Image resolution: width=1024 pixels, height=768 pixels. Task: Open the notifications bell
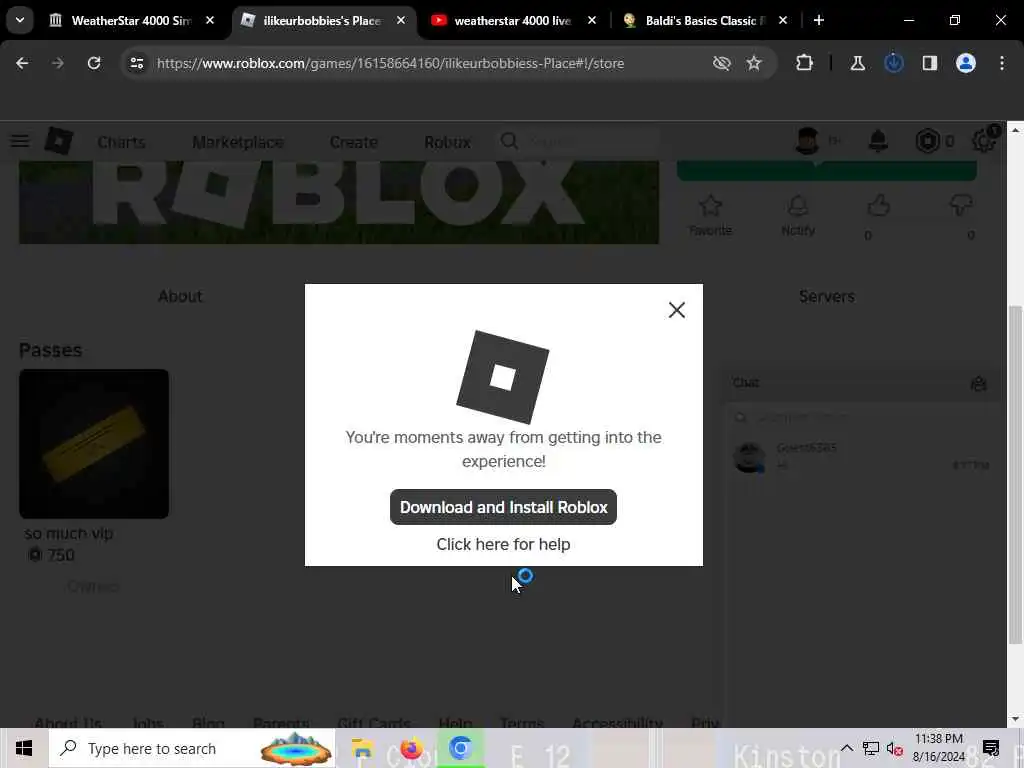[x=878, y=140]
